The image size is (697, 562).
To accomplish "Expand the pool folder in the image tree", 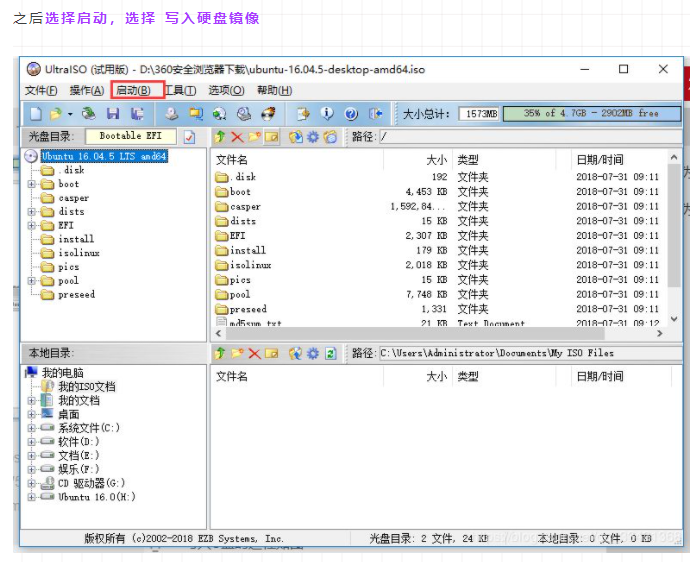I will [32, 281].
